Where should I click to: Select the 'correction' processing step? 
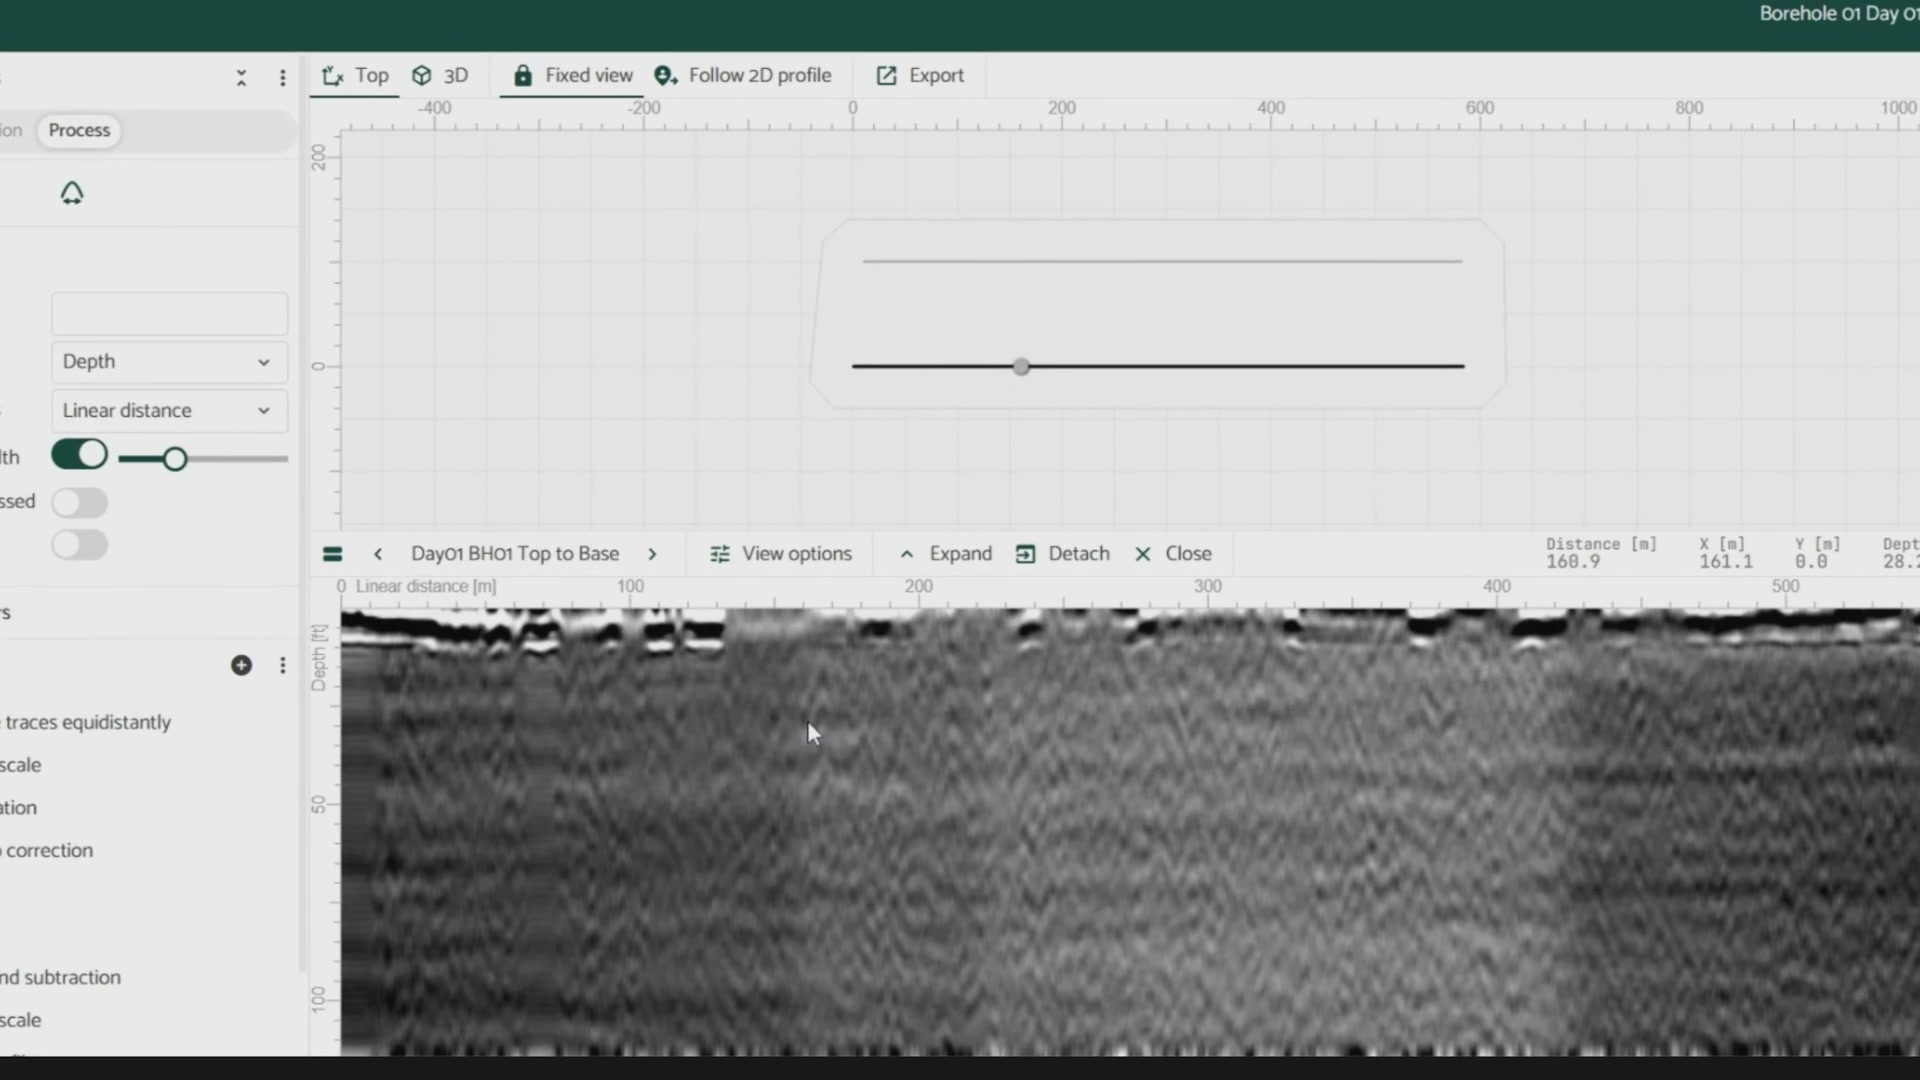click(x=48, y=850)
